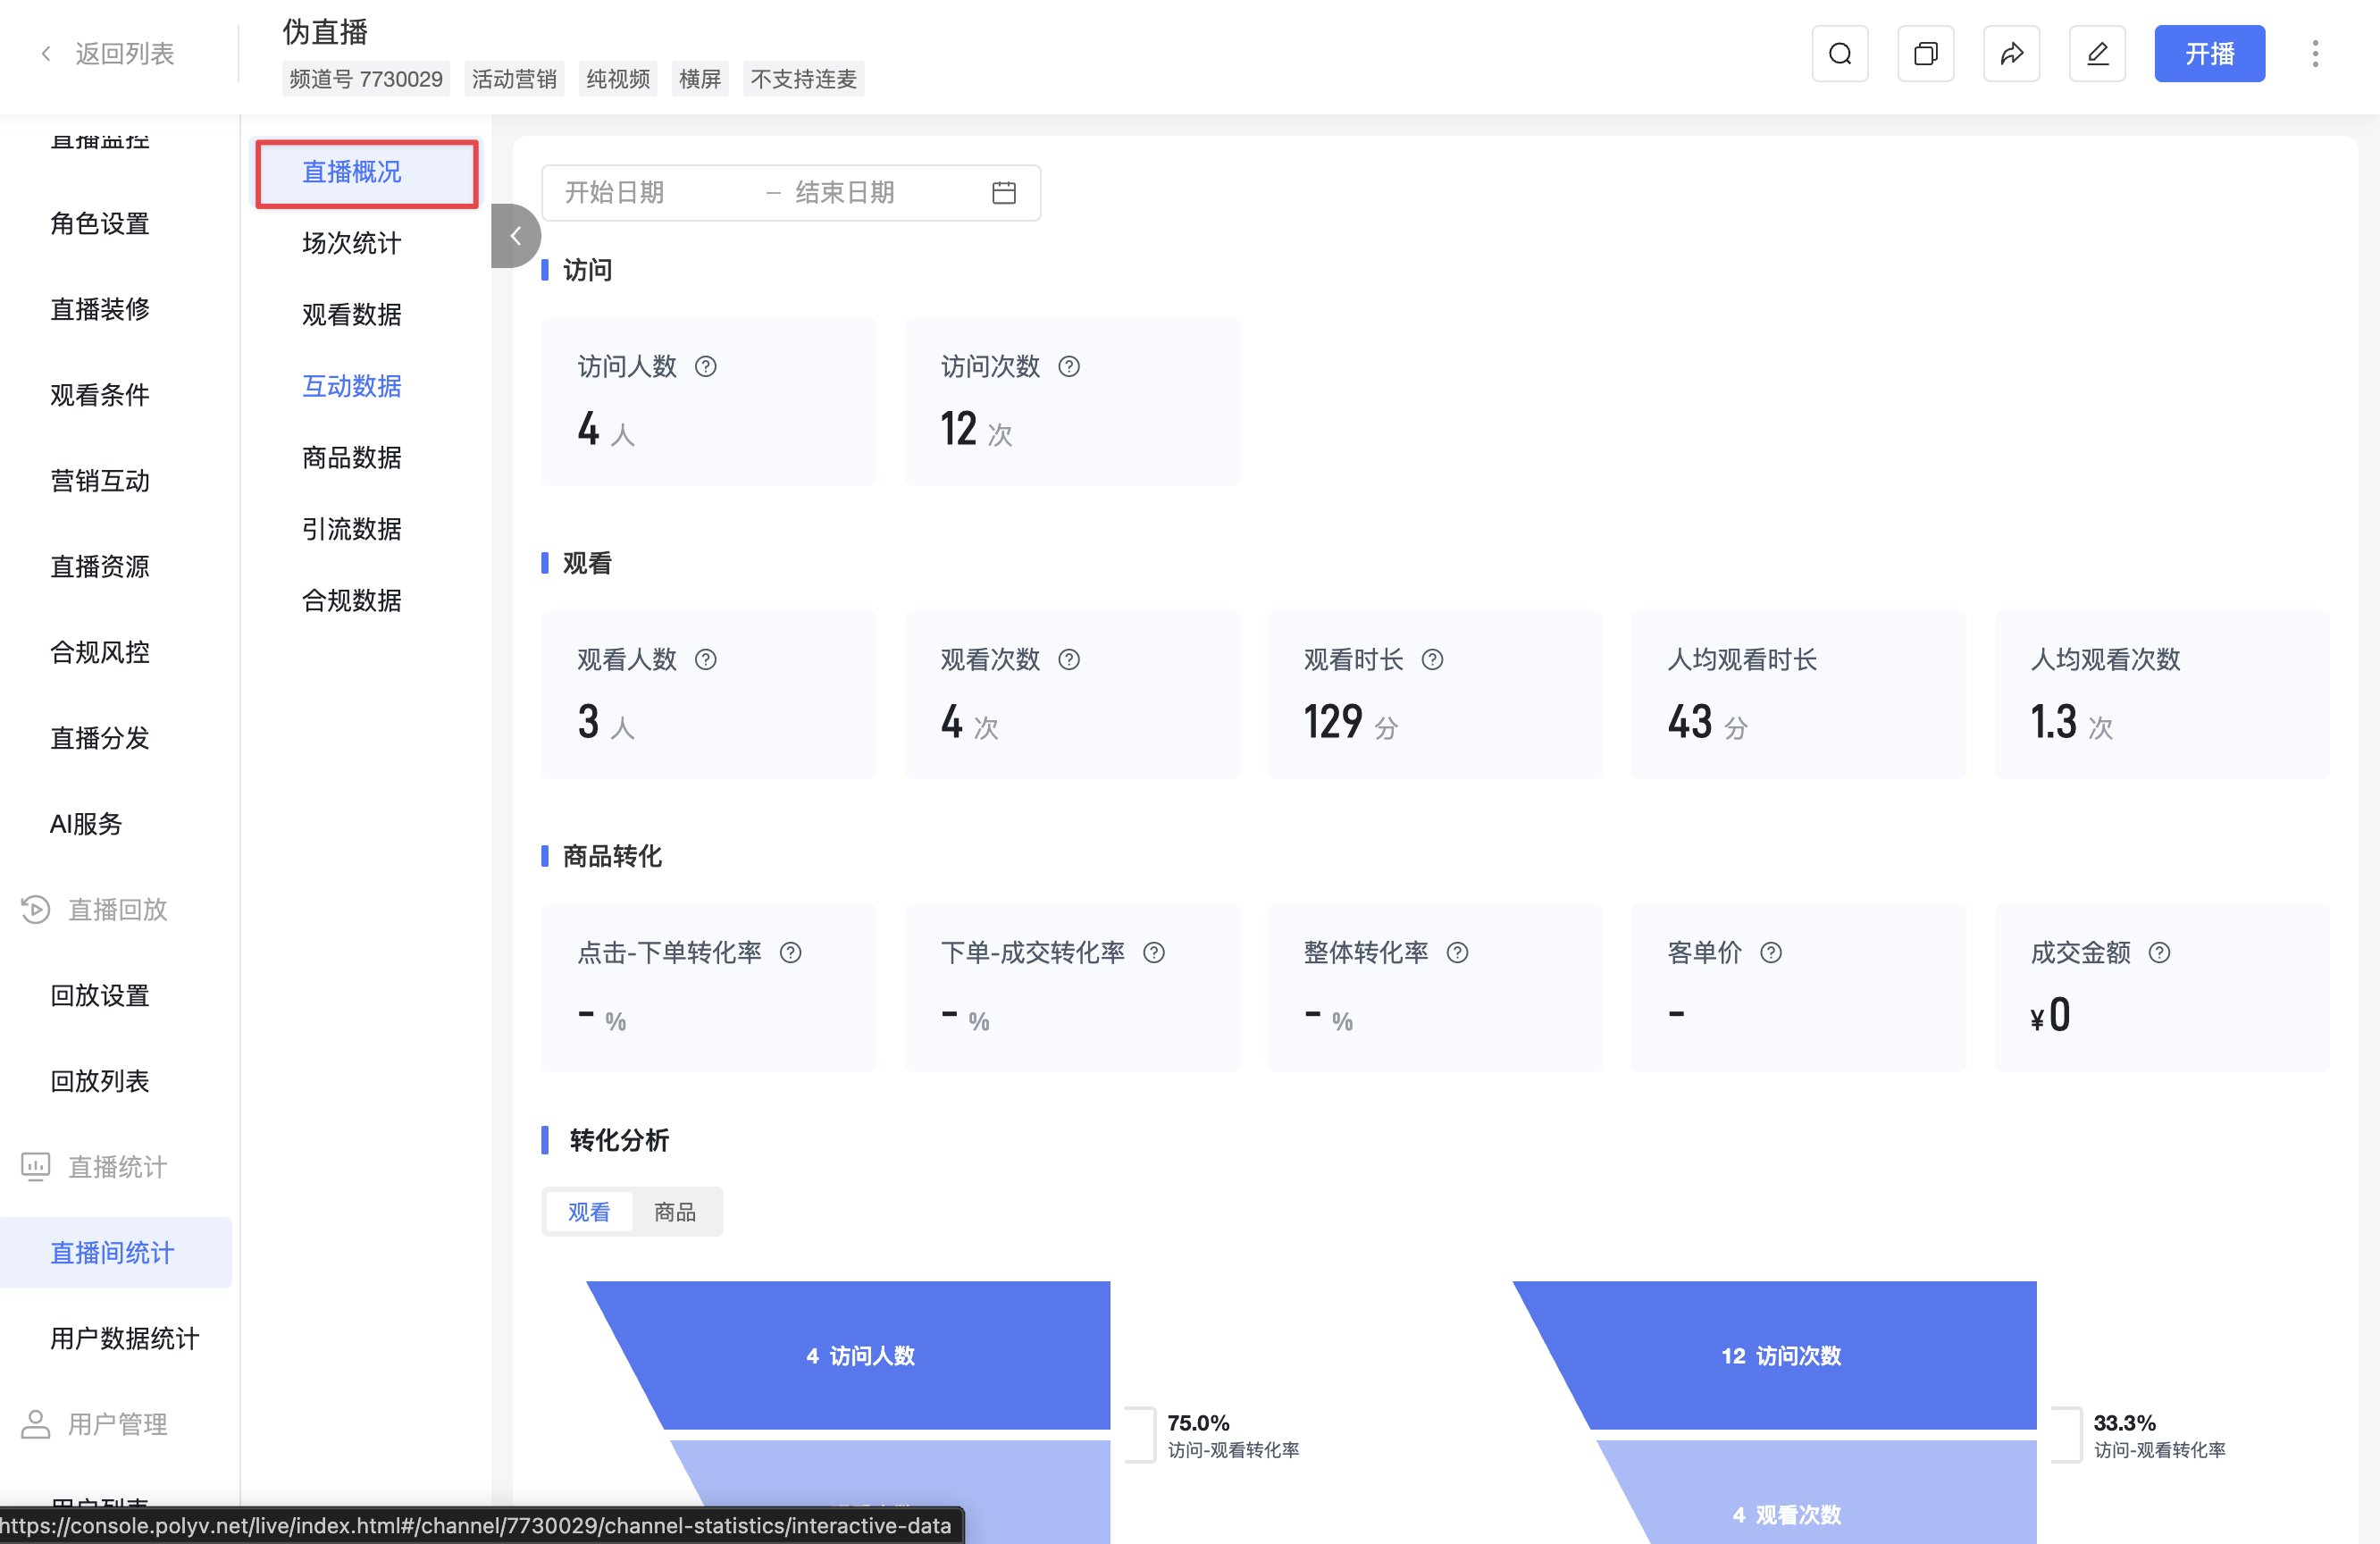2380x1544 pixels.
Task: Click the share arrow icon
Action: point(2011,54)
